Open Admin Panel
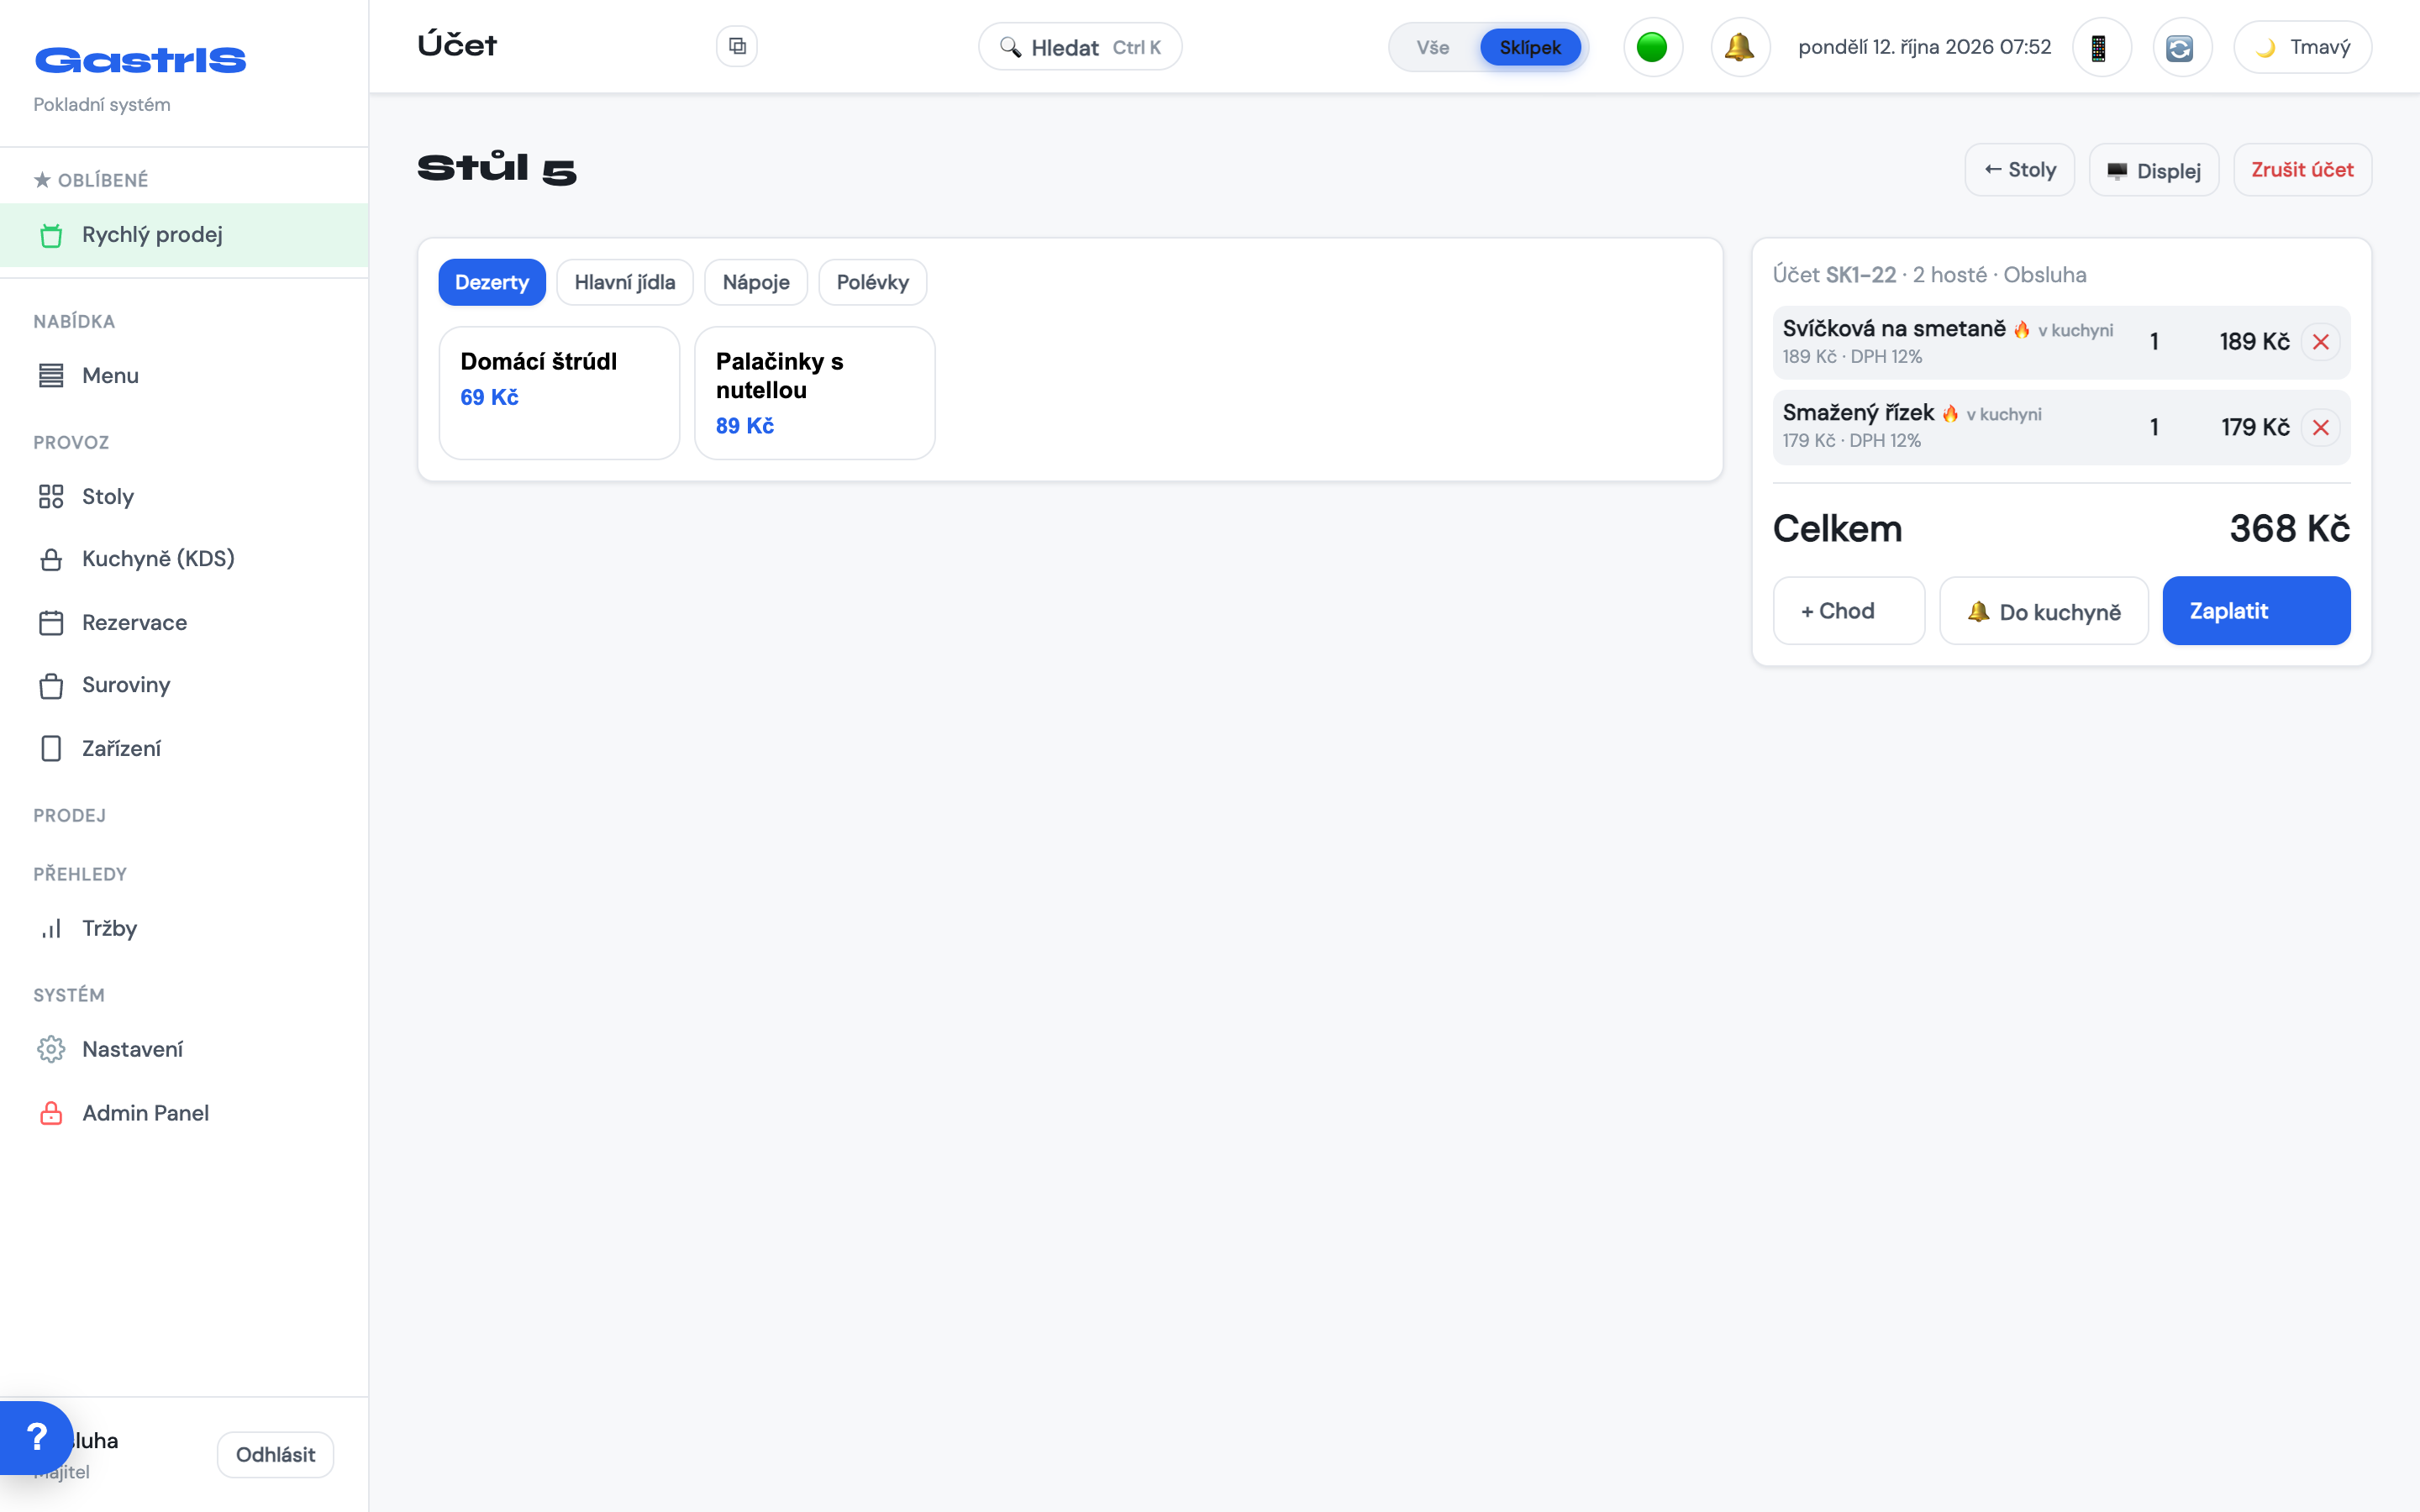 click(184, 1113)
